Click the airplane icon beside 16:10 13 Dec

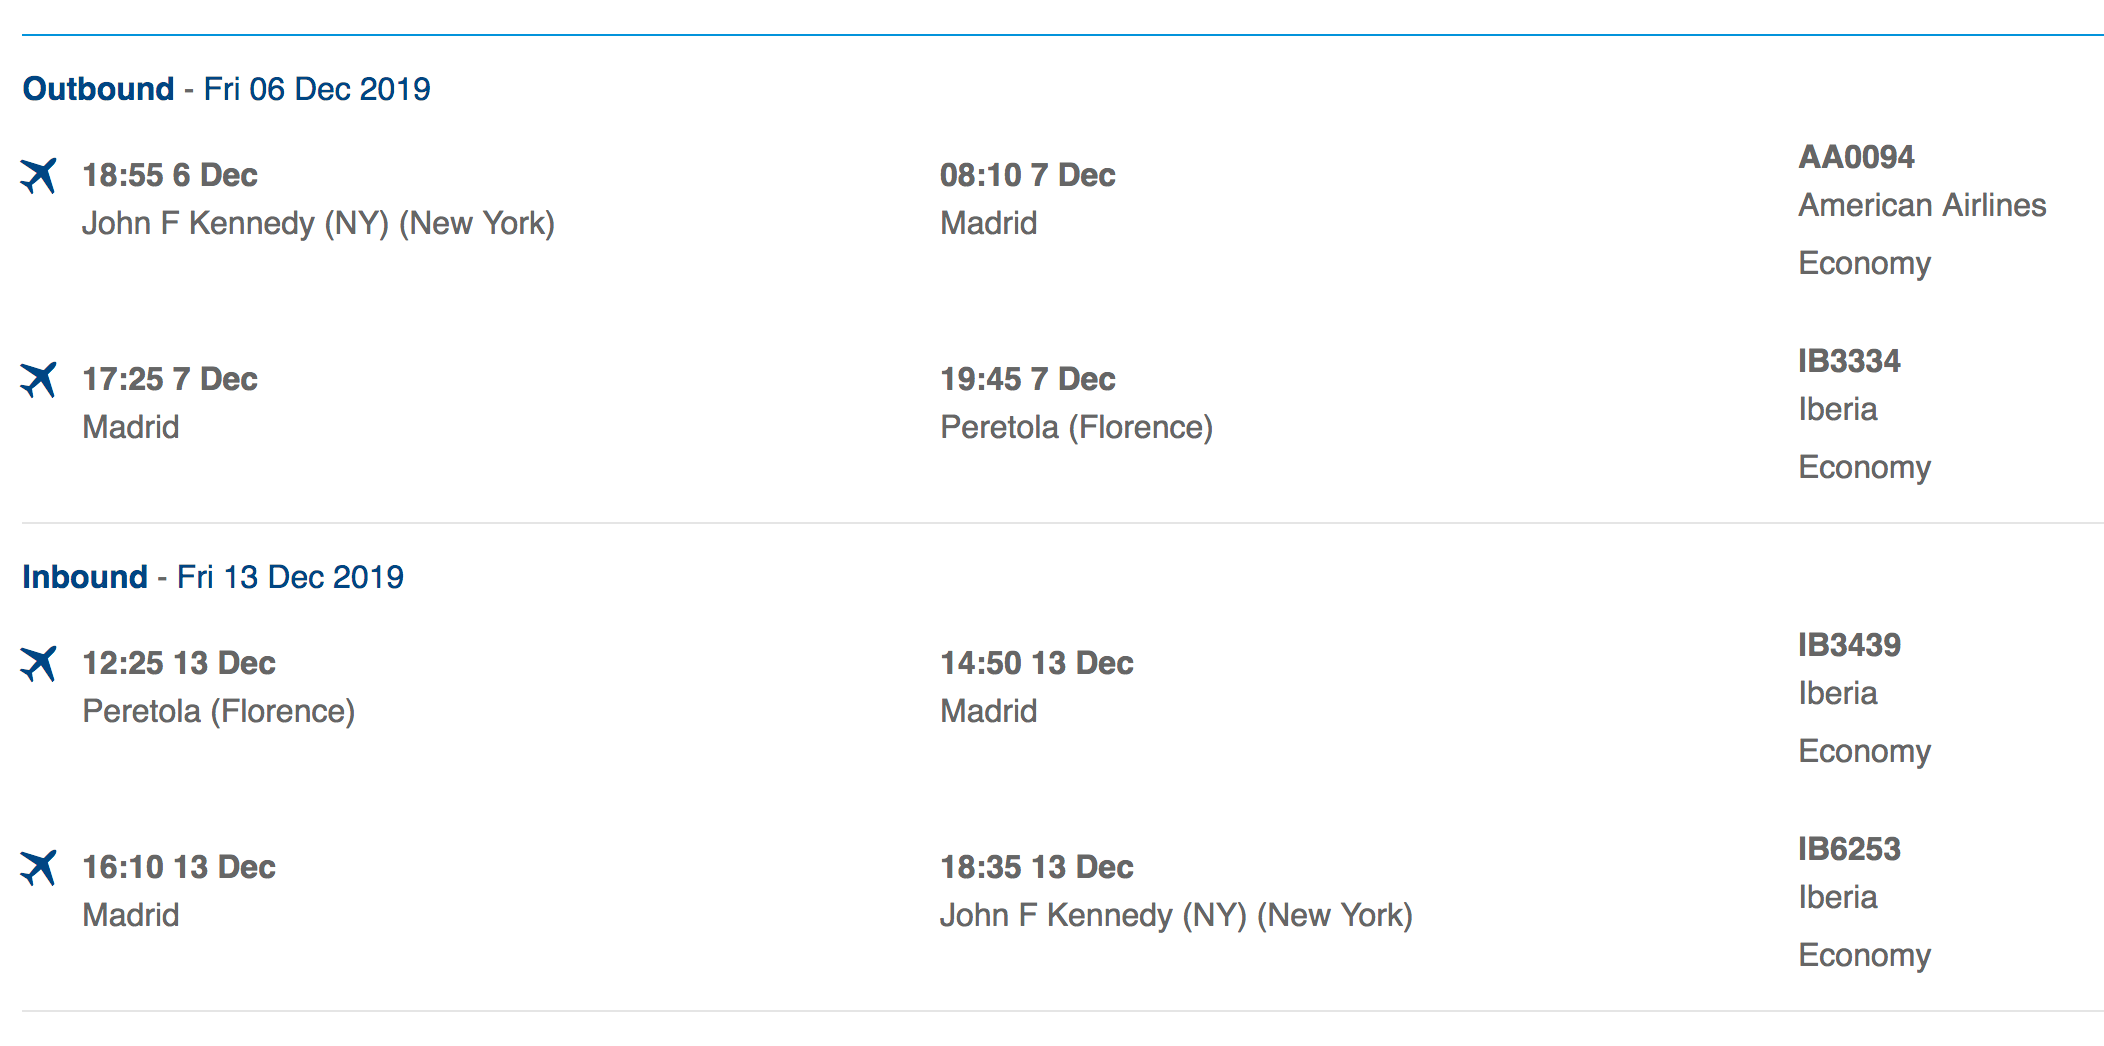[x=39, y=868]
